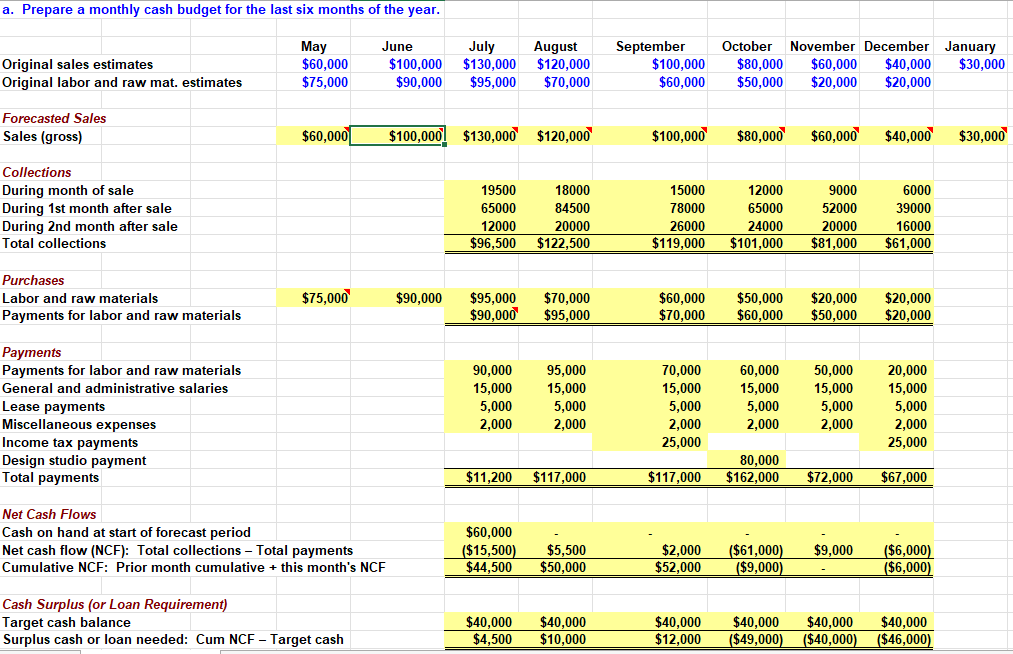
Task: Select the June gross sales cell $100,000
Action: tap(397, 136)
